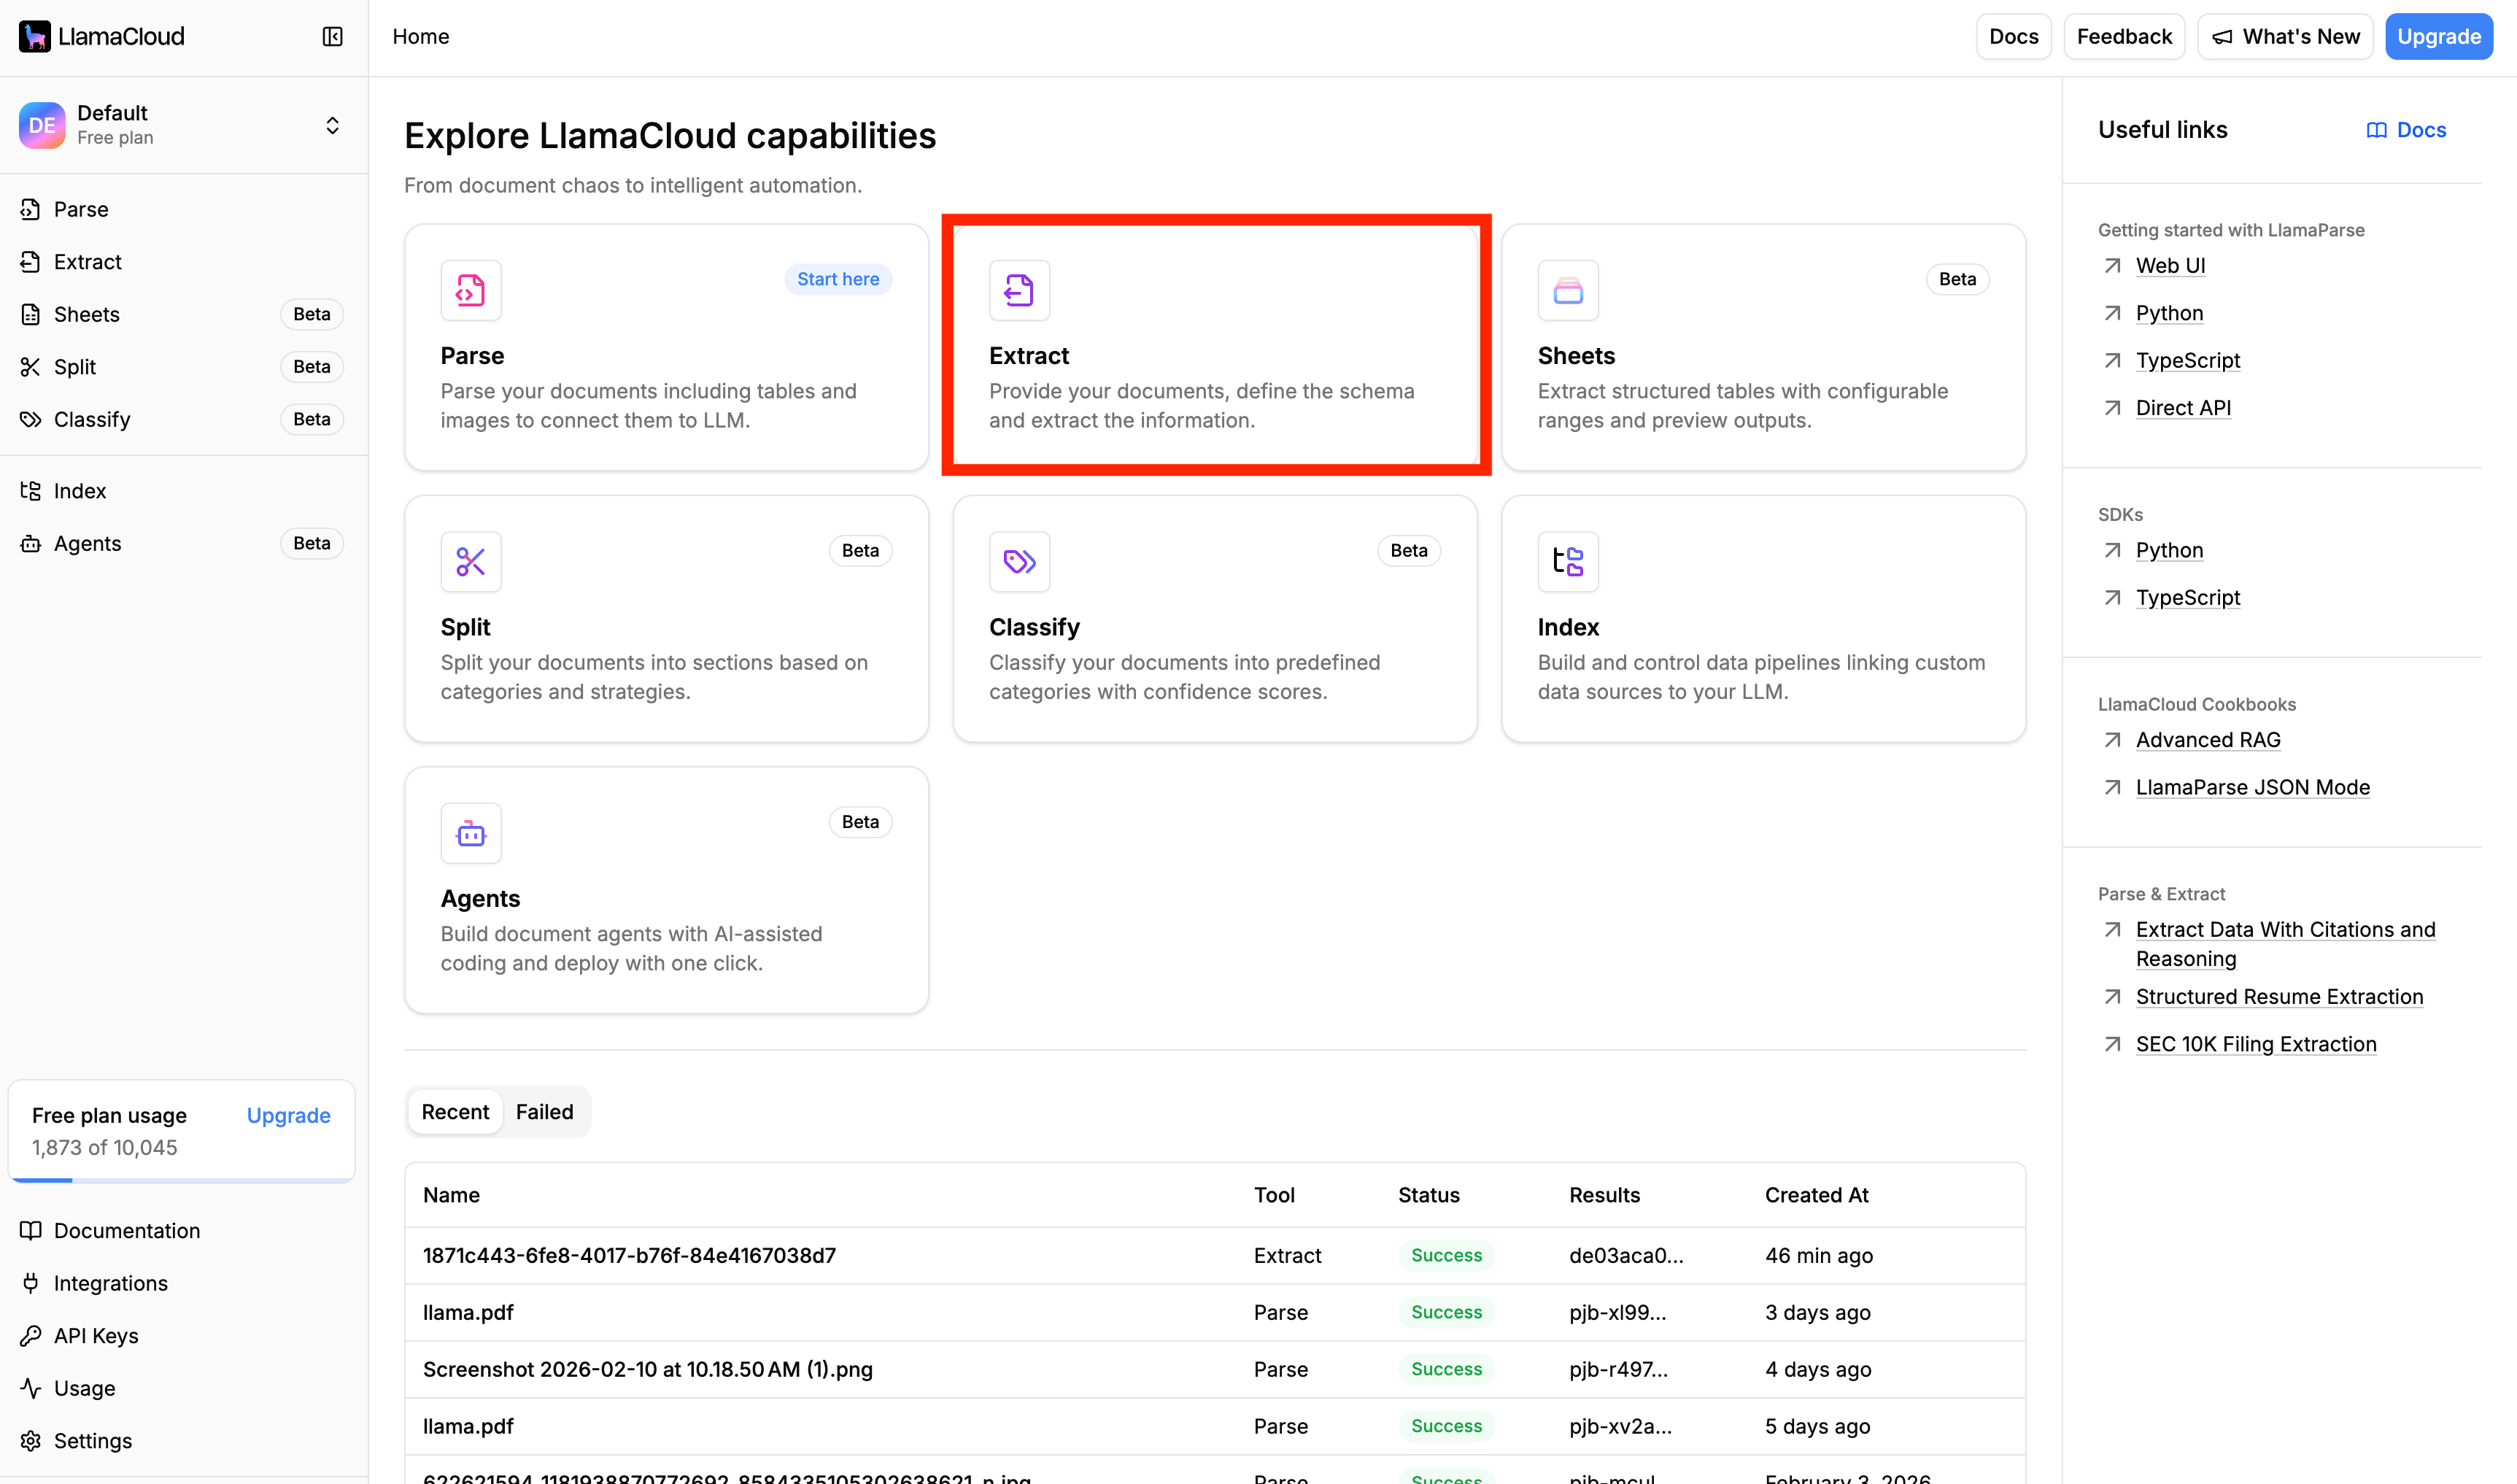Viewport: 2517px width, 1484px height.
Task: Click the Index card tree icon
Action: tap(1568, 562)
